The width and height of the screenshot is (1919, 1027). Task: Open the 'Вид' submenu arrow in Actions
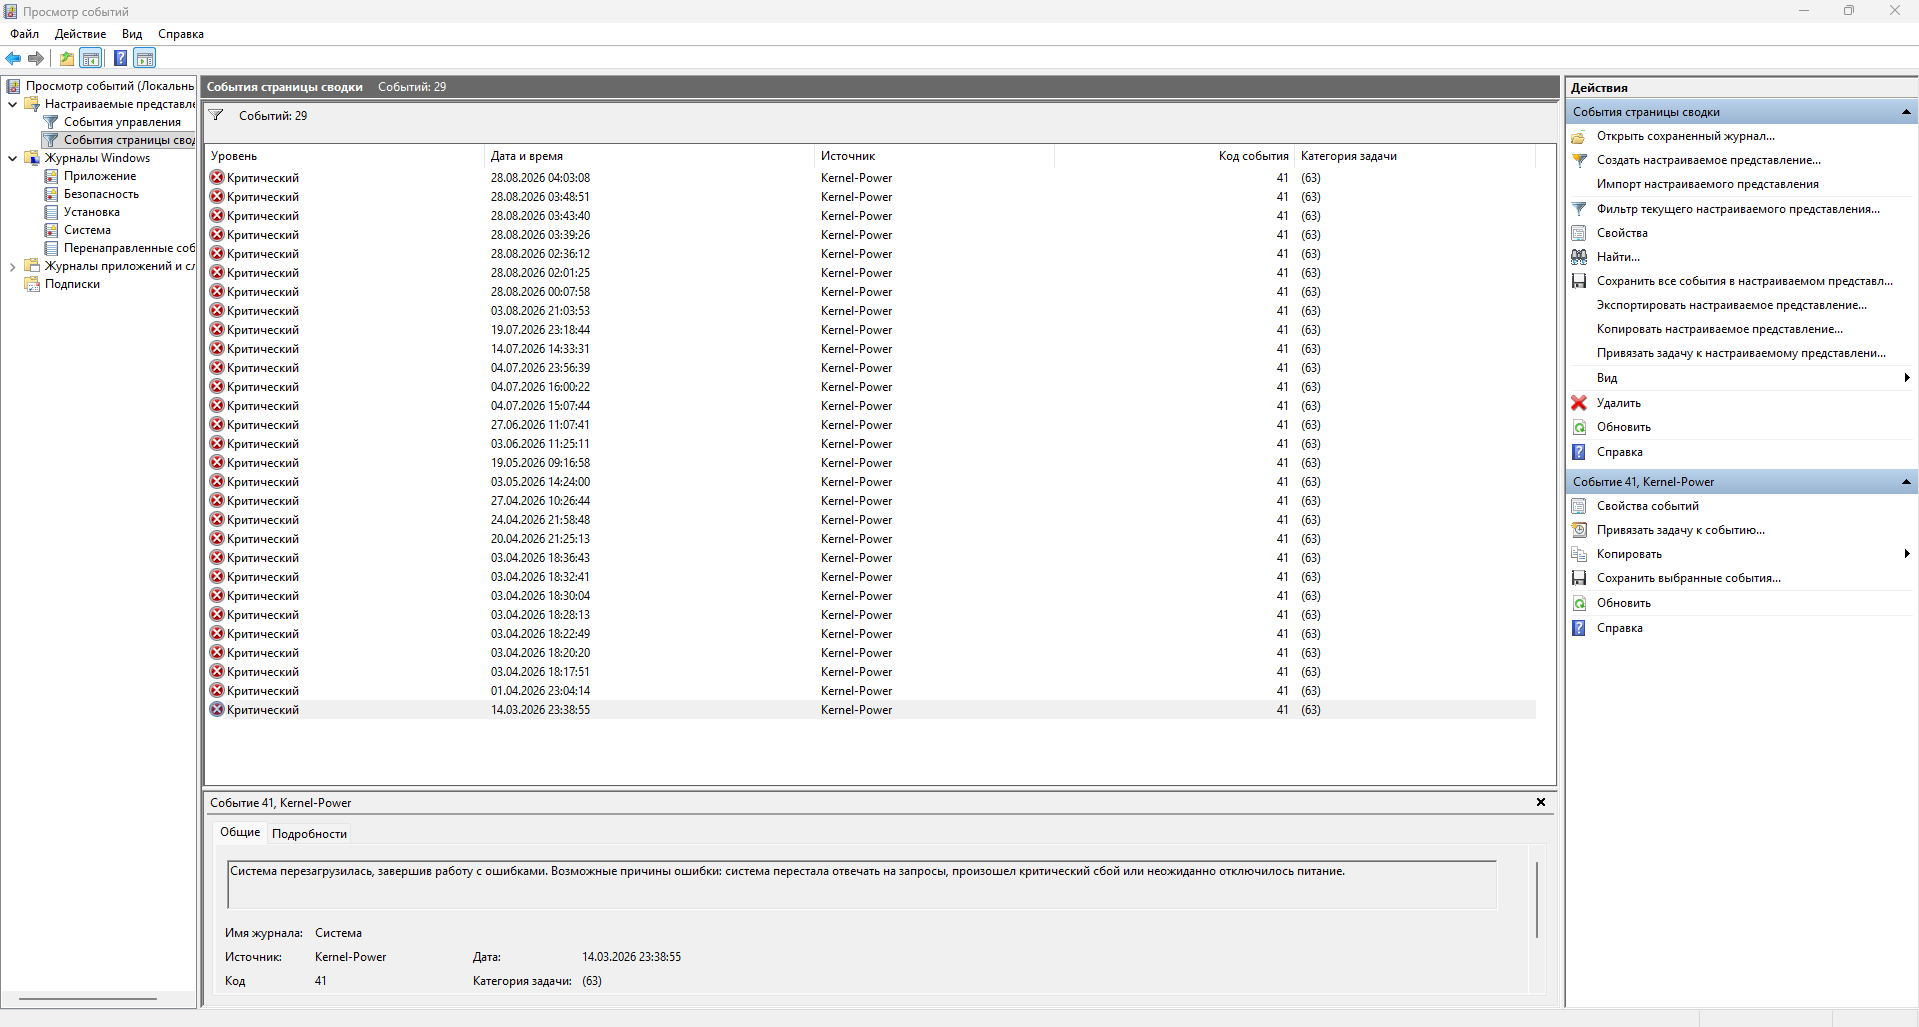pyautogui.click(x=1907, y=378)
